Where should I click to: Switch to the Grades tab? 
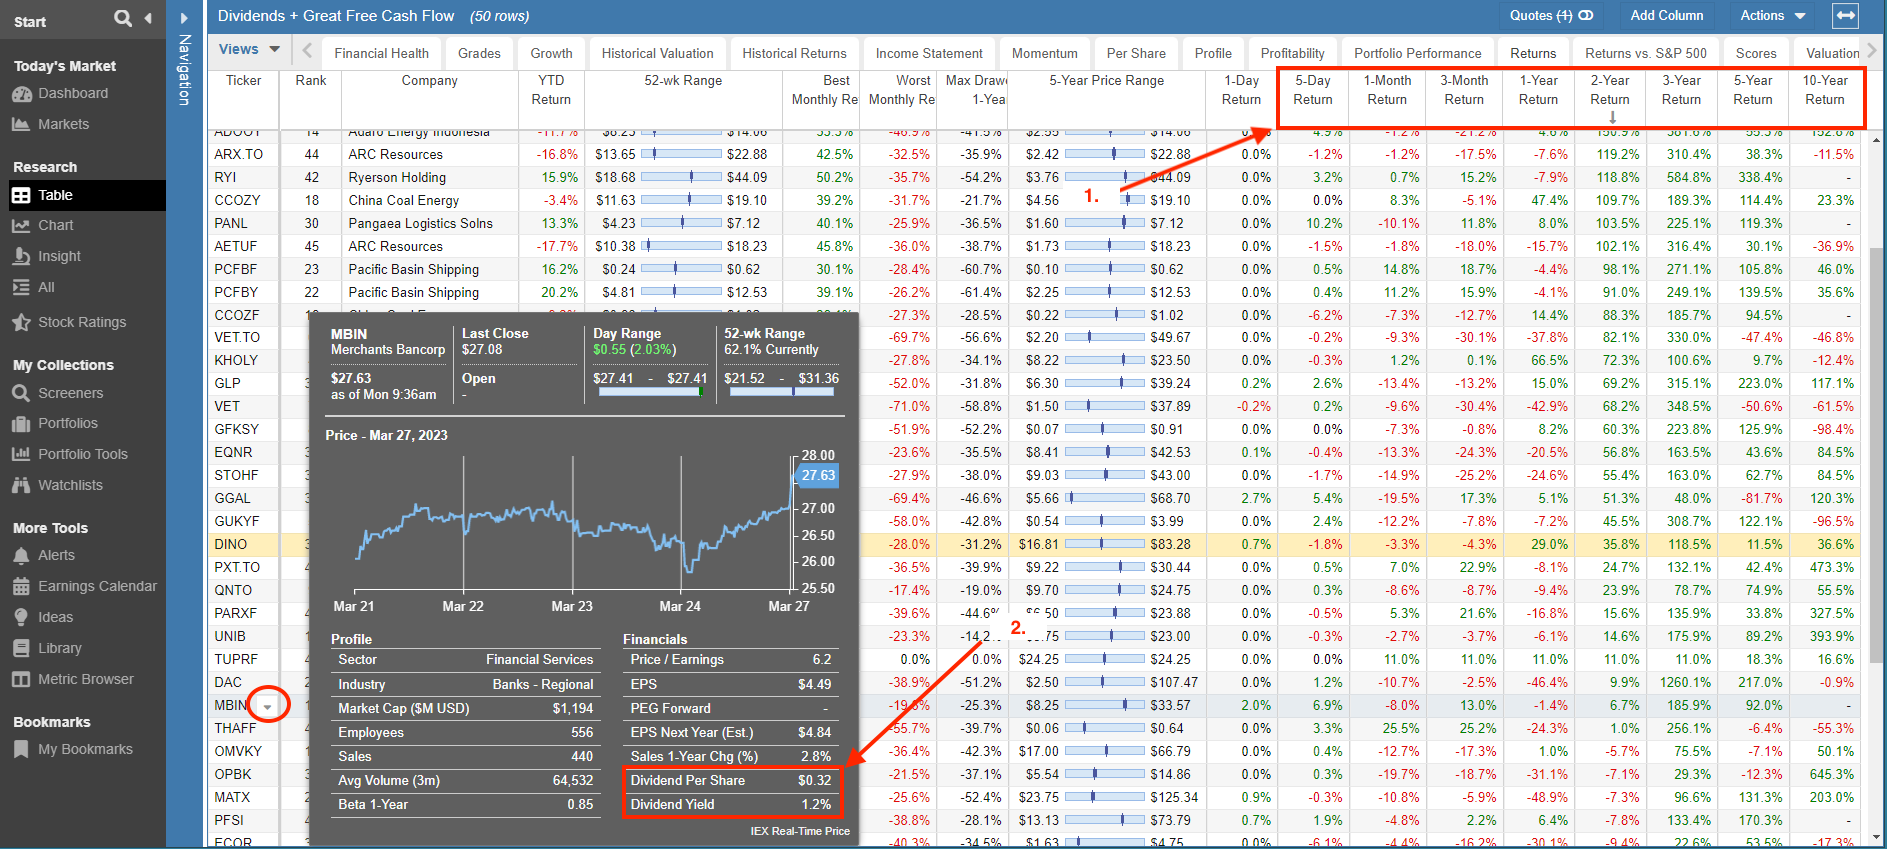479,53
